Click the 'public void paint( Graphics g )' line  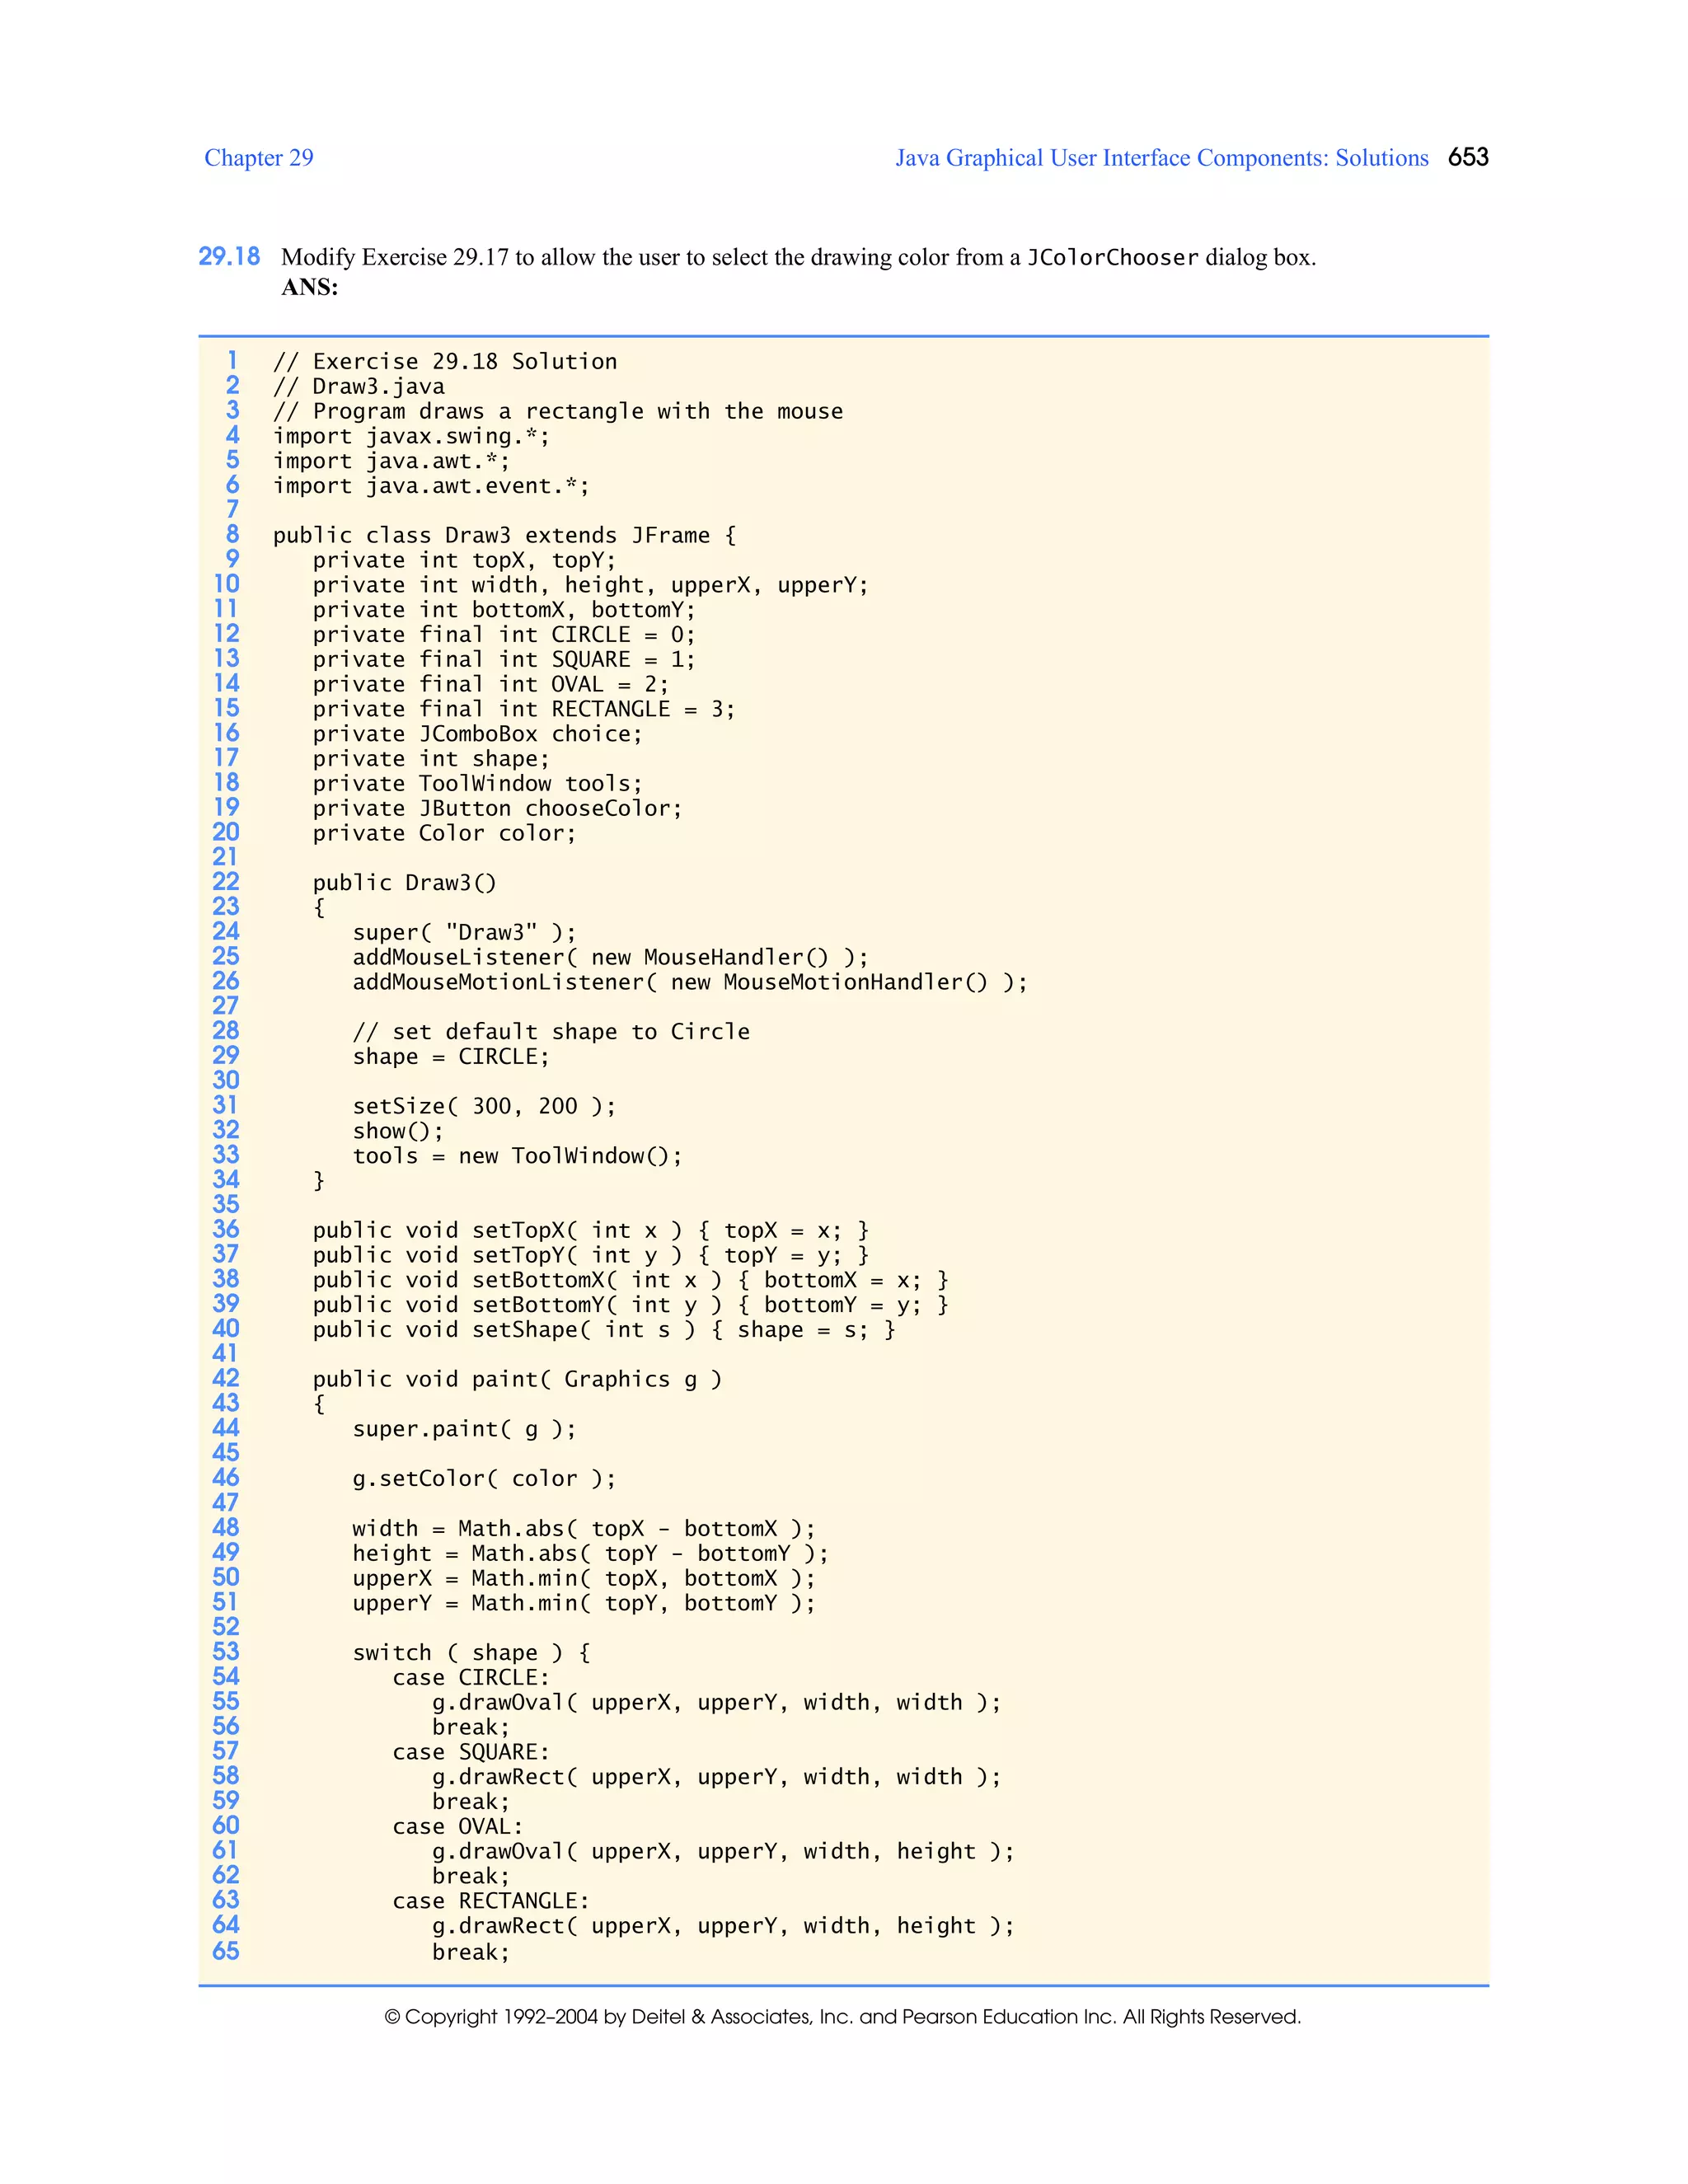tap(517, 1380)
